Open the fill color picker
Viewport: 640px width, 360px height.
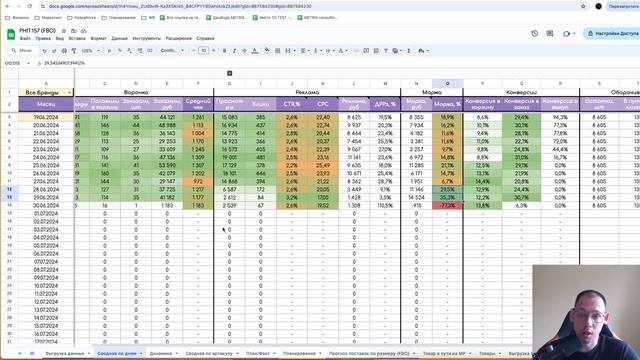click(x=267, y=51)
